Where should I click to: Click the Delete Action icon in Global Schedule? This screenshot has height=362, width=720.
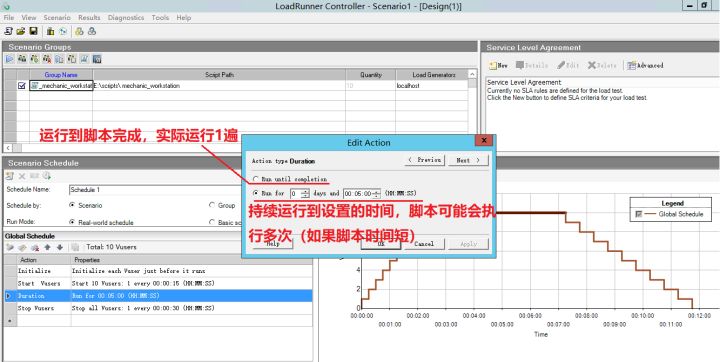(34, 247)
